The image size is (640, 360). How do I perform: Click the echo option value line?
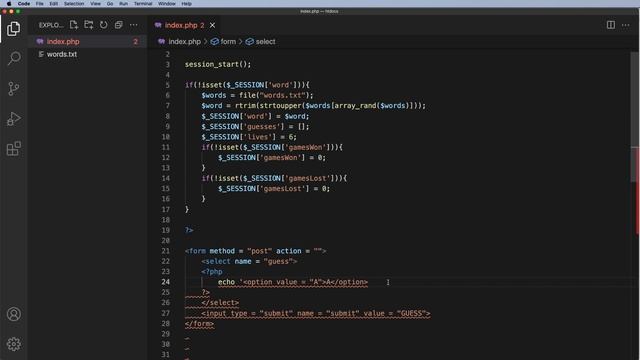pyautogui.click(x=293, y=282)
